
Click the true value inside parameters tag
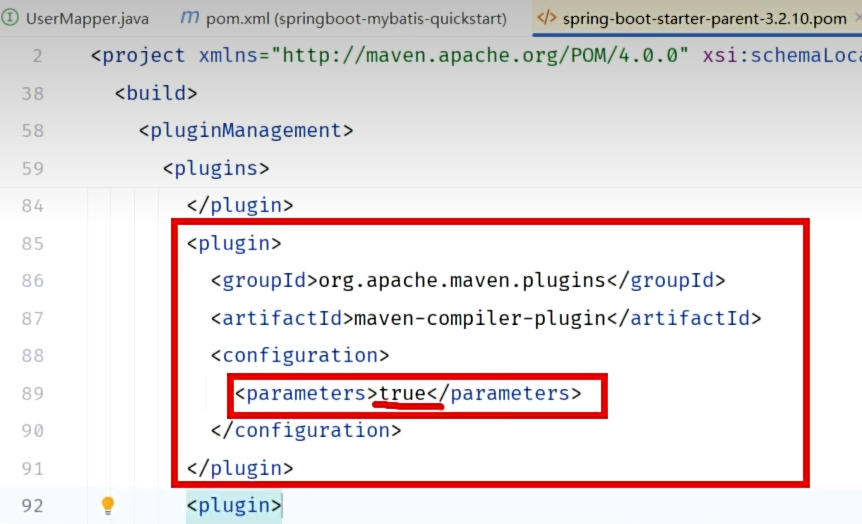tap(402, 393)
